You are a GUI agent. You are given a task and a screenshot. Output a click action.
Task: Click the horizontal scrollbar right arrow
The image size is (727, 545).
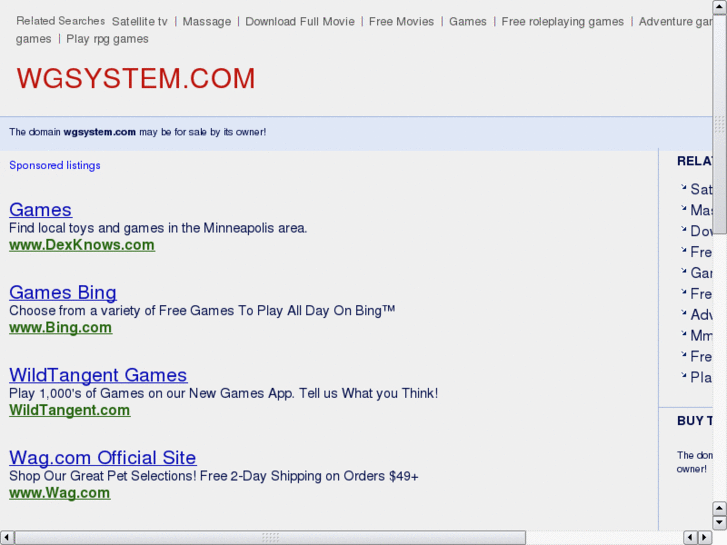[705, 538]
